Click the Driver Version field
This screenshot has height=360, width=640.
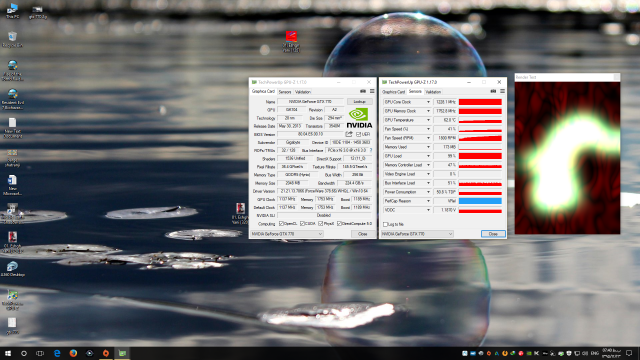(325, 191)
